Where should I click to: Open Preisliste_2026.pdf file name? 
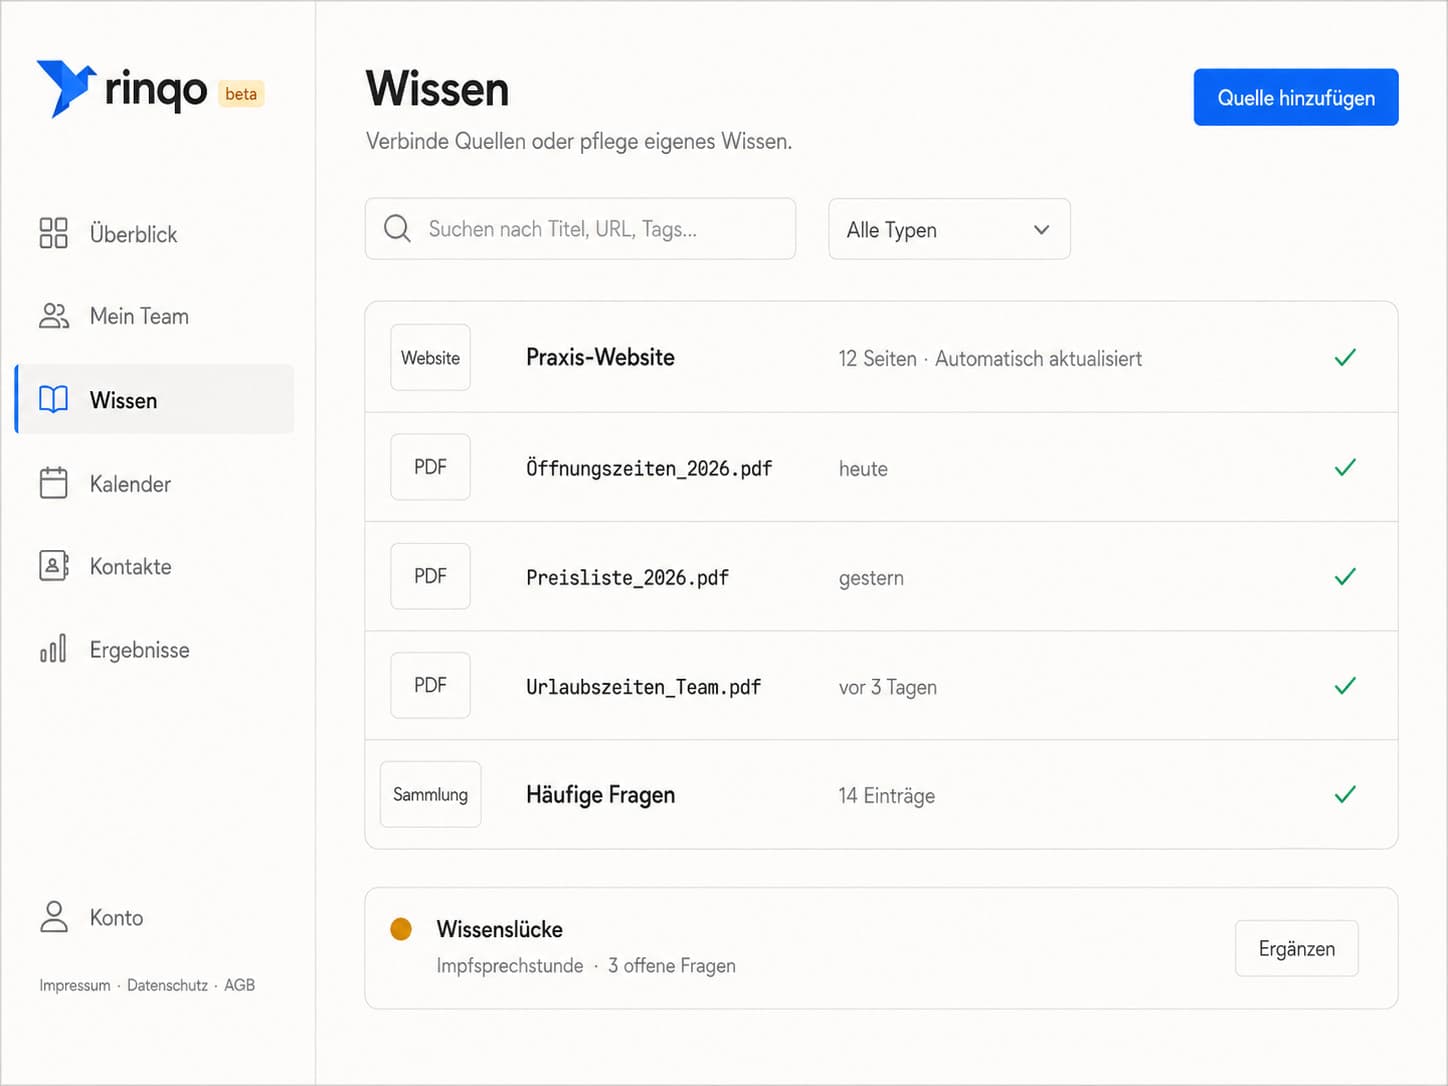627,577
